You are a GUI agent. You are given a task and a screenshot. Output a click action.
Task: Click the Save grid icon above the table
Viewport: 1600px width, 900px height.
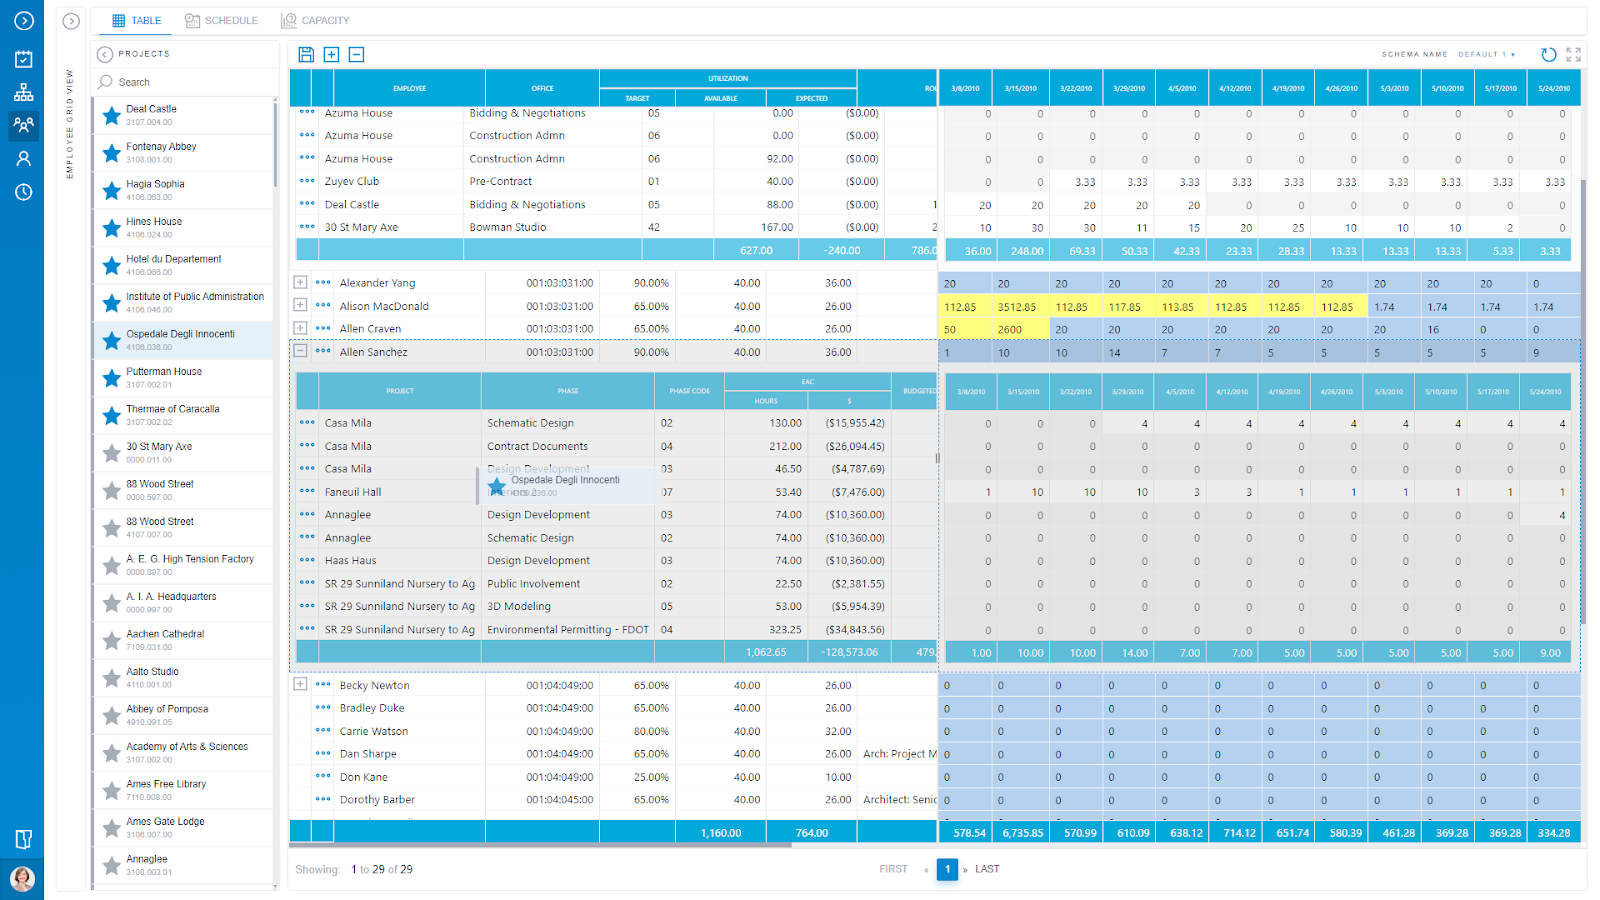tap(305, 54)
